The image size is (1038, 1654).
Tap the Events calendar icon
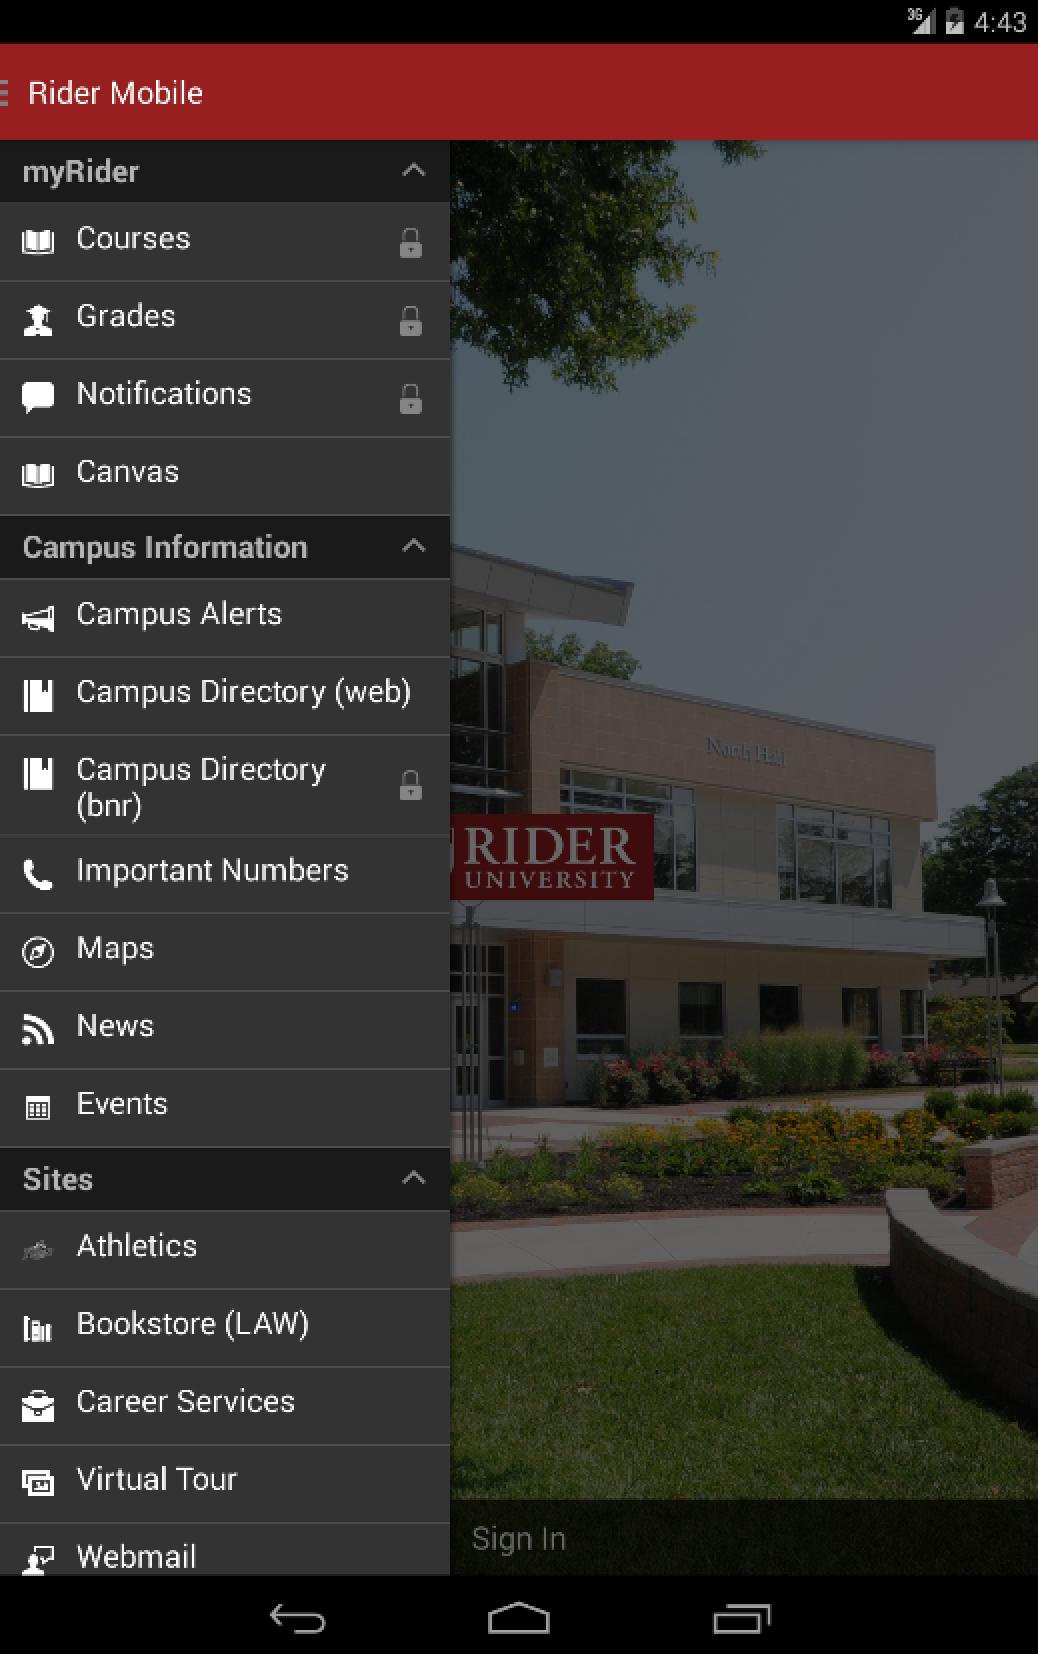coord(38,1107)
